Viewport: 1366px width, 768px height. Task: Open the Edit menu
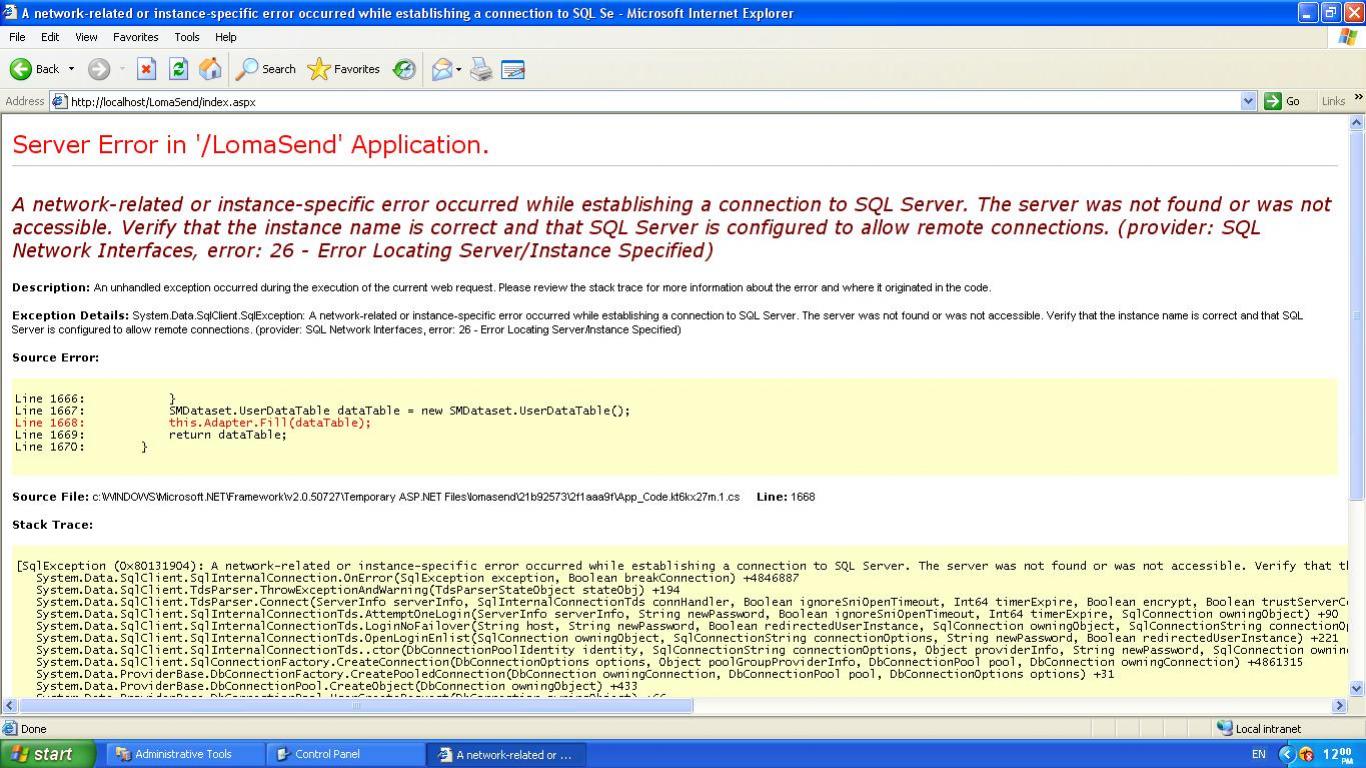pyautogui.click(x=50, y=37)
